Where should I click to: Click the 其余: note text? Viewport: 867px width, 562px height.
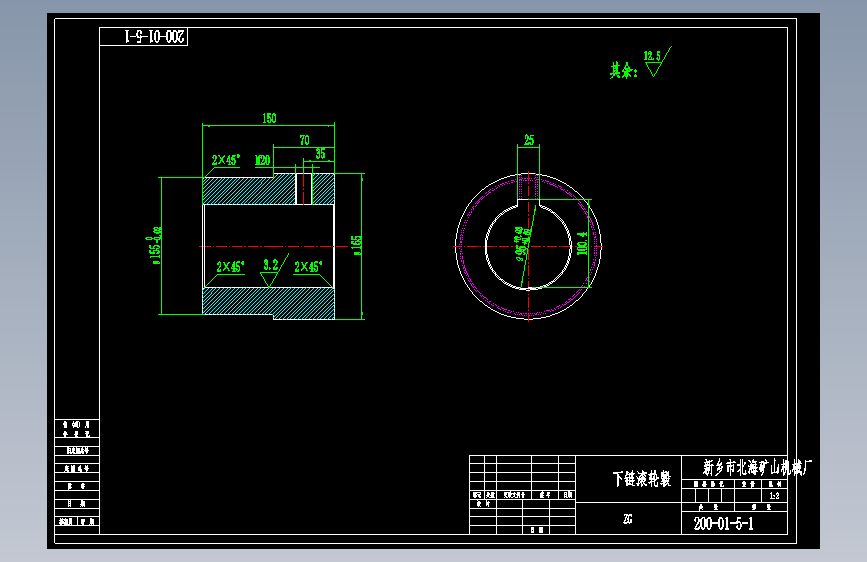coord(624,71)
